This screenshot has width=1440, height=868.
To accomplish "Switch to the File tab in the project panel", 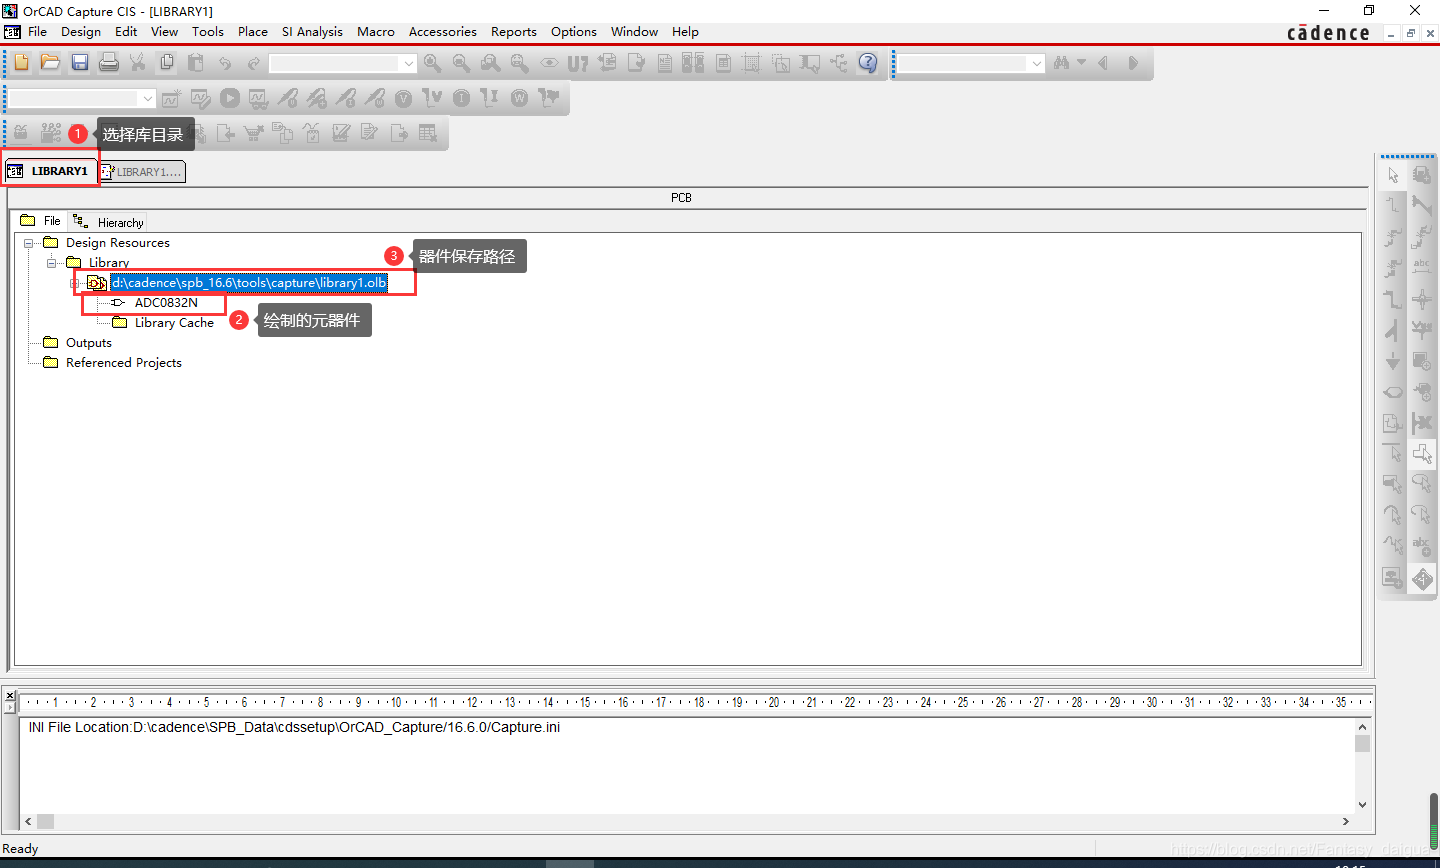I will pyautogui.click(x=41, y=221).
